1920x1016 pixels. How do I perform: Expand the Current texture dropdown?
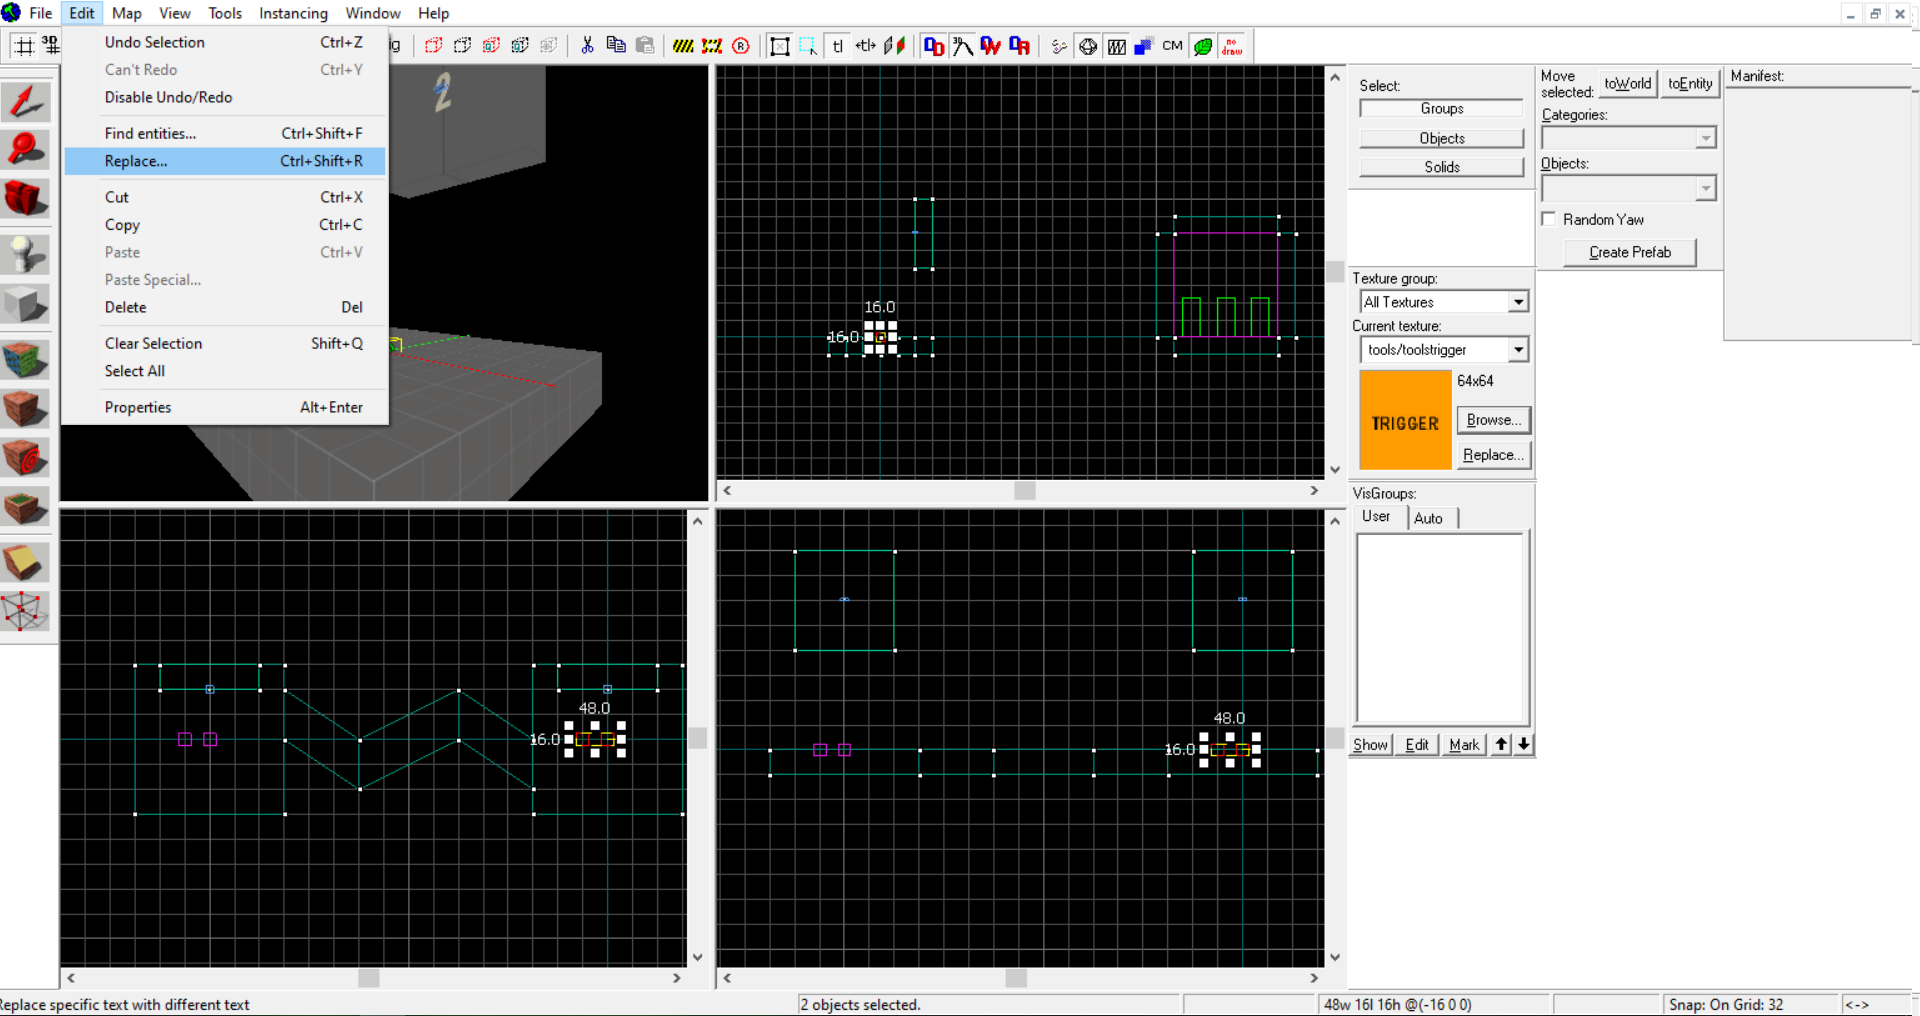tap(1518, 350)
